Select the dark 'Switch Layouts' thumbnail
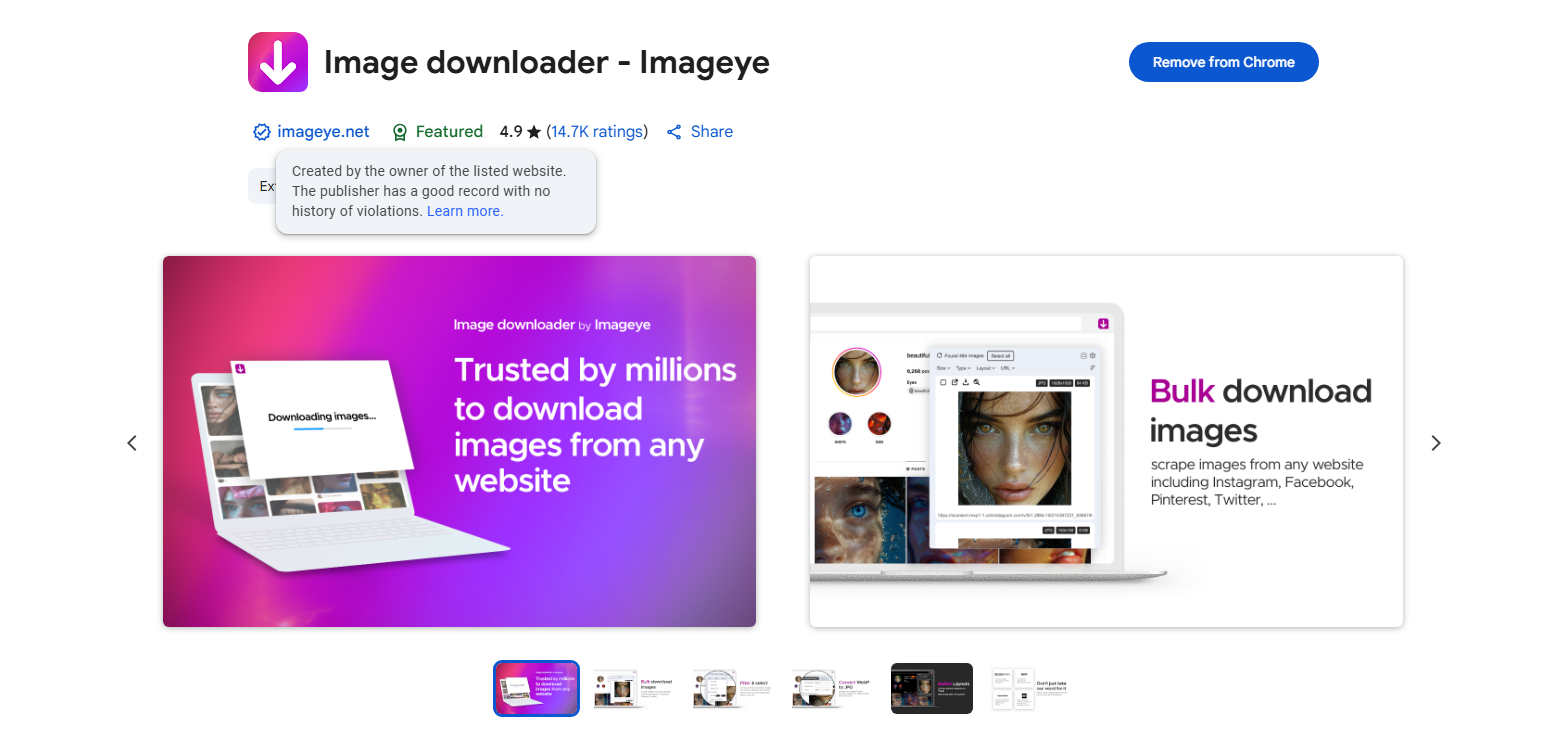This screenshot has width=1566, height=756. coord(931,688)
